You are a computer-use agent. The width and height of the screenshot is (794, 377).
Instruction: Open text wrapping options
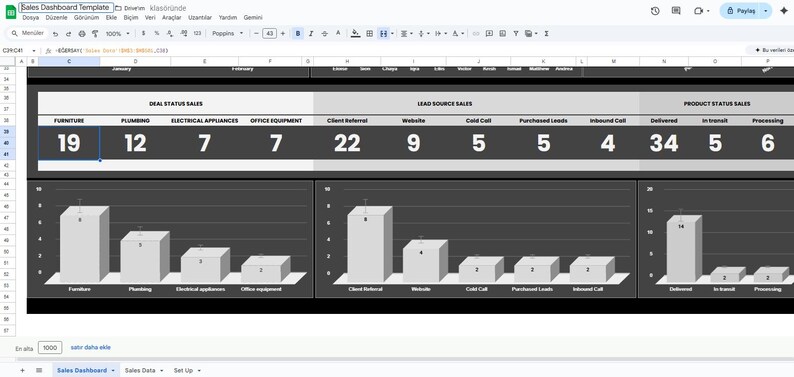coord(441,33)
